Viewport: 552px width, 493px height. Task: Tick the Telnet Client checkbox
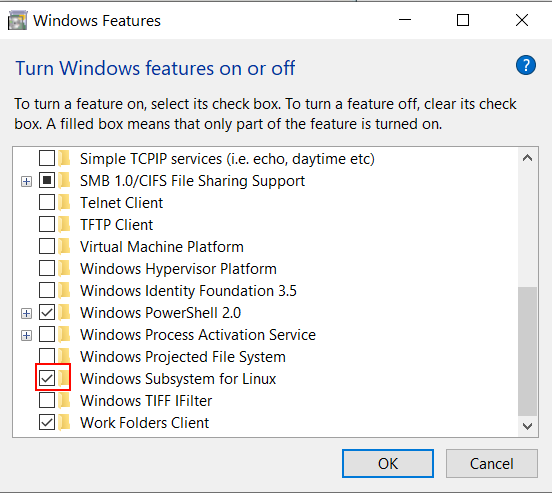(47, 202)
